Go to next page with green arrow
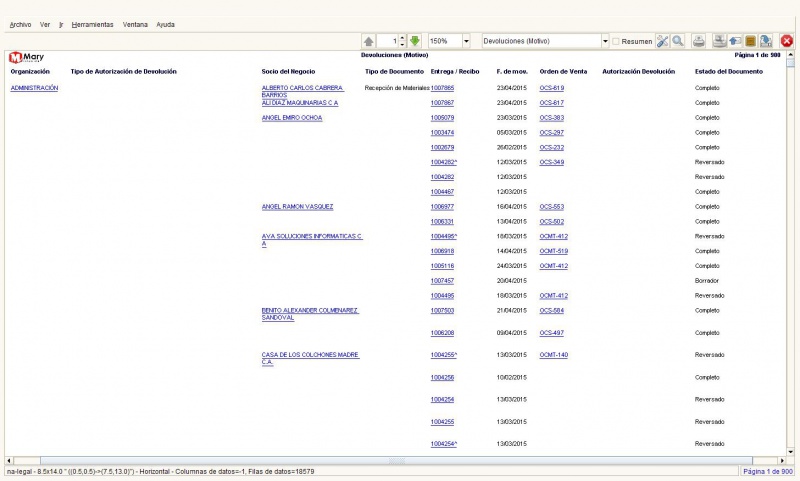 pyautogui.click(x=415, y=41)
